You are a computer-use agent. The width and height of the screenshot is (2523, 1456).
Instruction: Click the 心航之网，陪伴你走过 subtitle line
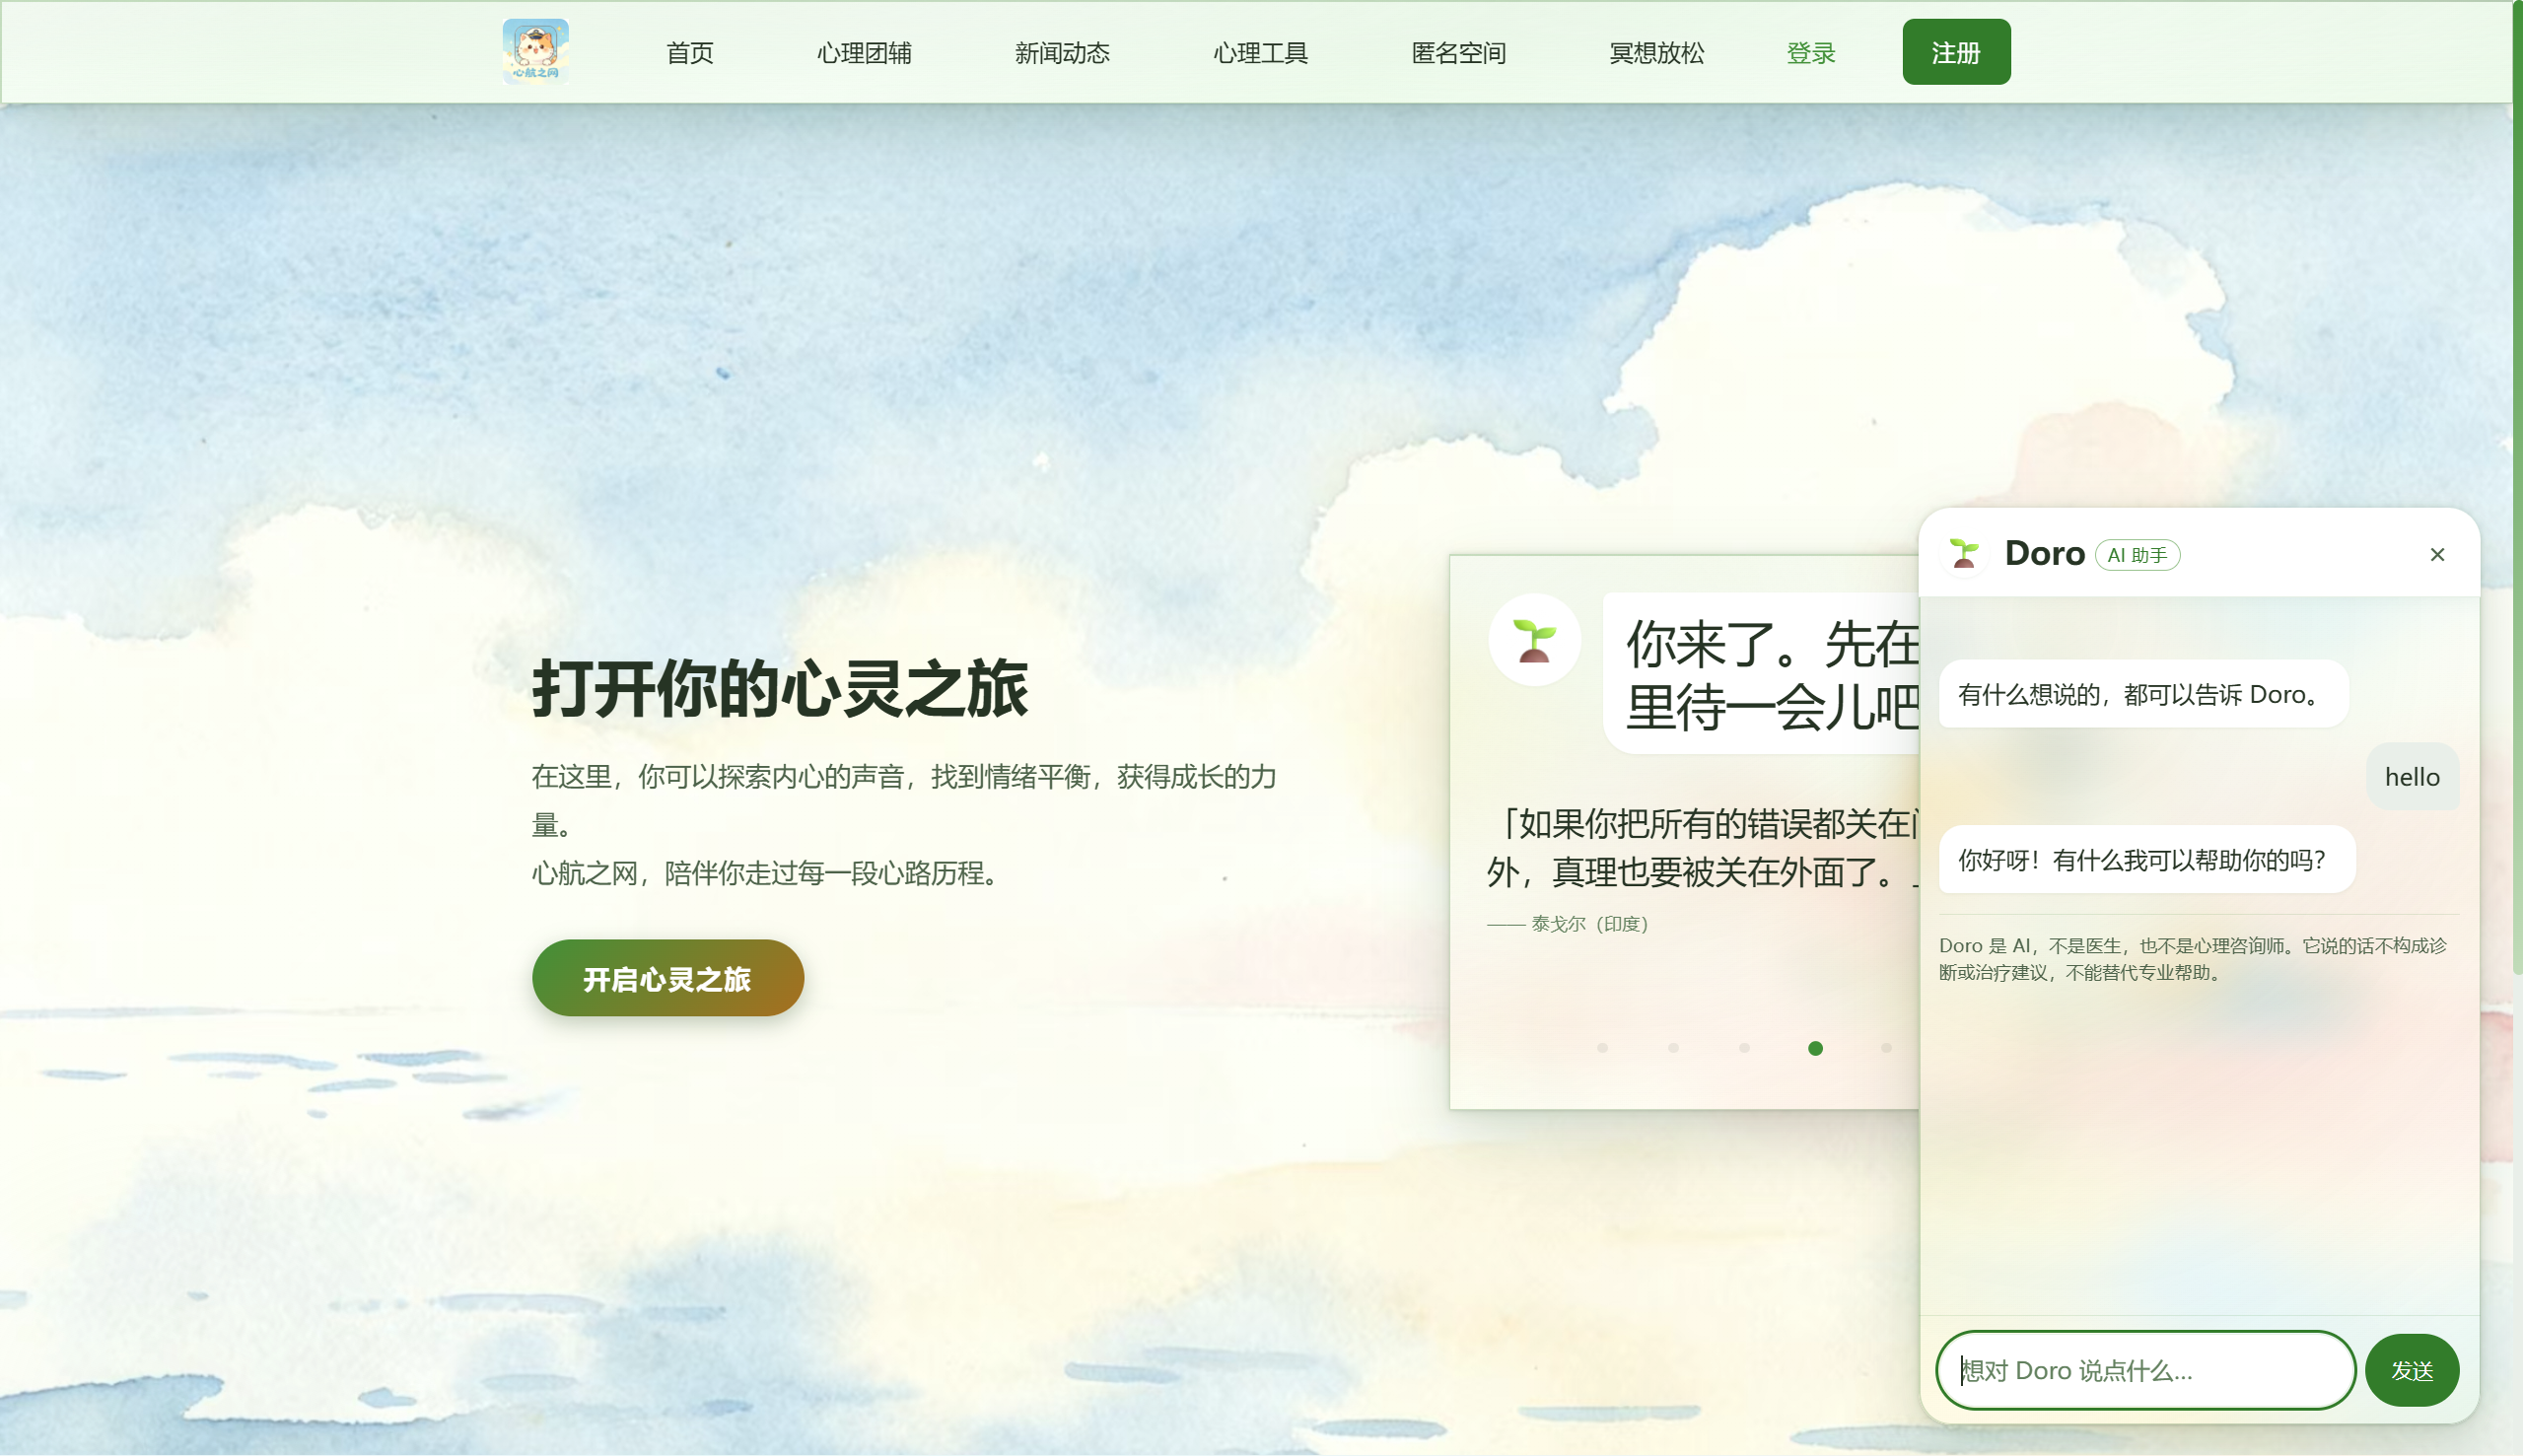tap(768, 873)
